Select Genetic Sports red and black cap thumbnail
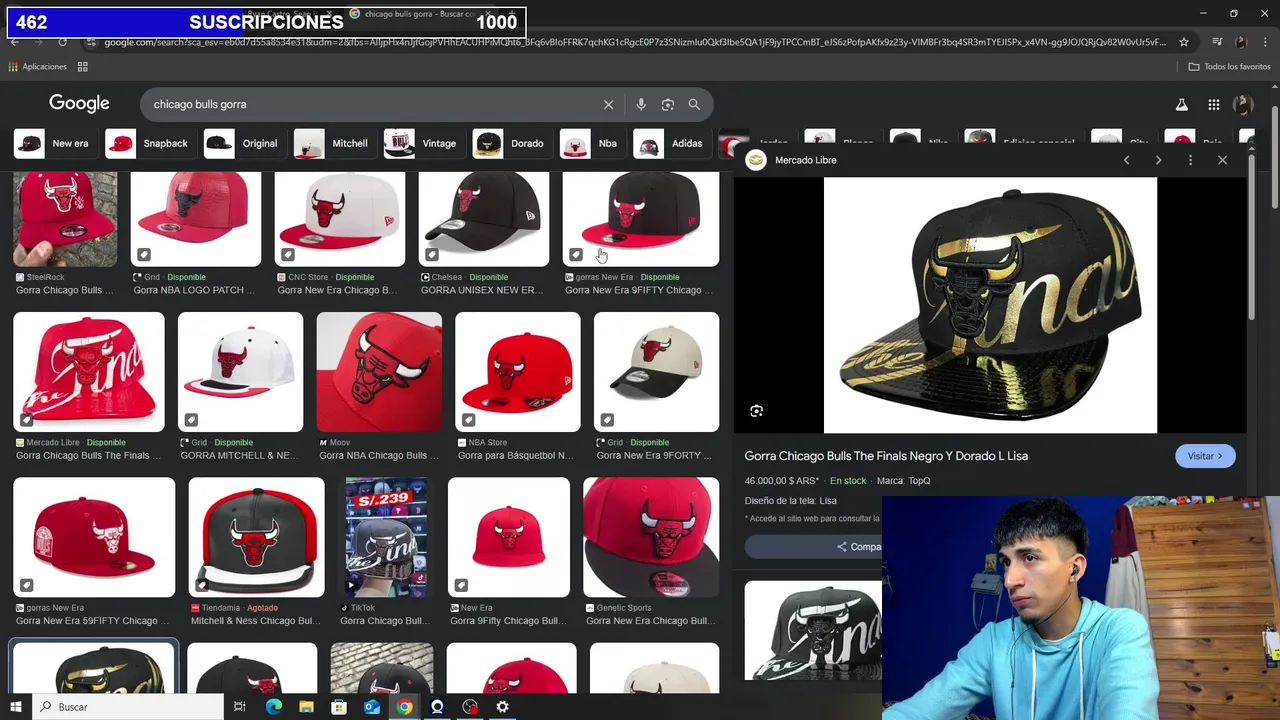Image resolution: width=1280 pixels, height=720 pixels. (651, 537)
